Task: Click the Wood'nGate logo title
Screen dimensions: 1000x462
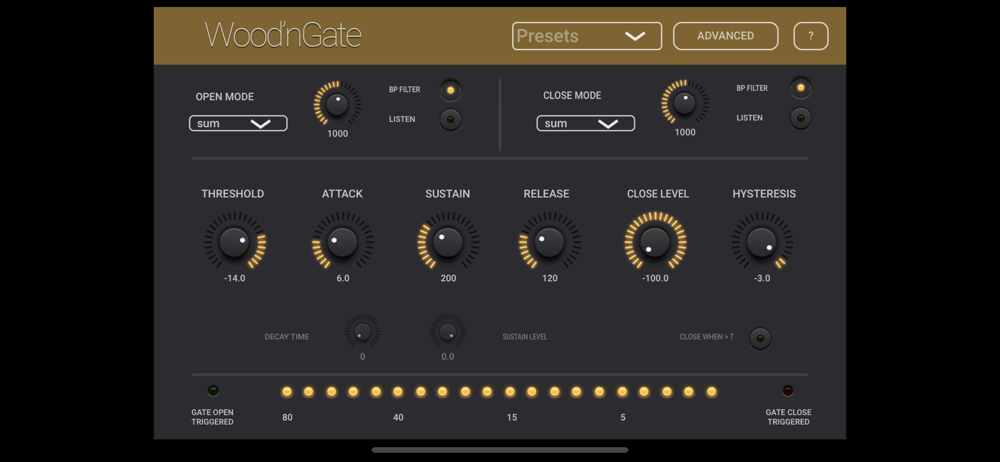Action: pyautogui.click(x=283, y=35)
